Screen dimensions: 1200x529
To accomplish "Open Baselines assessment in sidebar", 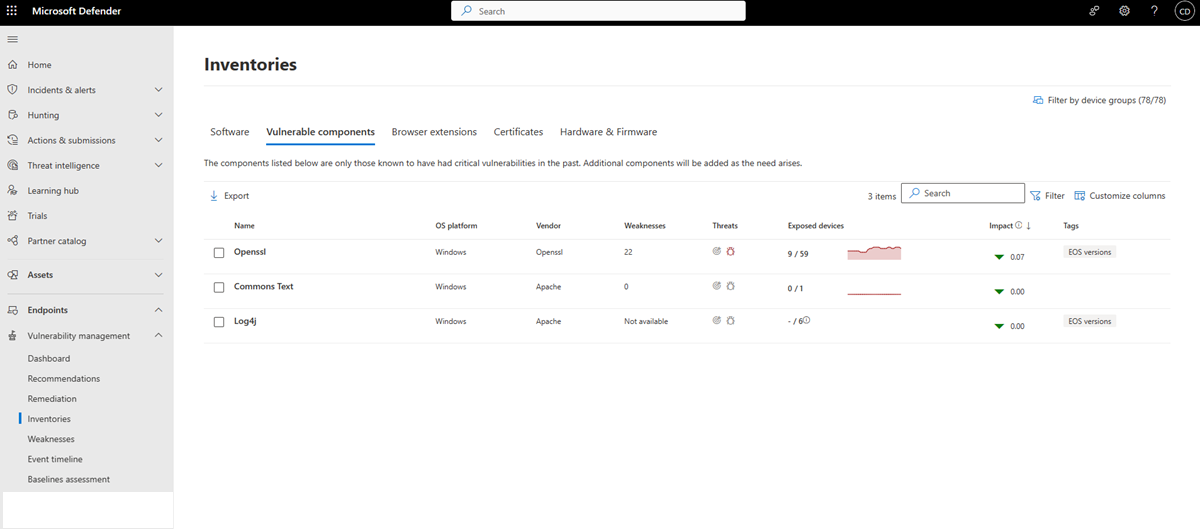I will 69,479.
